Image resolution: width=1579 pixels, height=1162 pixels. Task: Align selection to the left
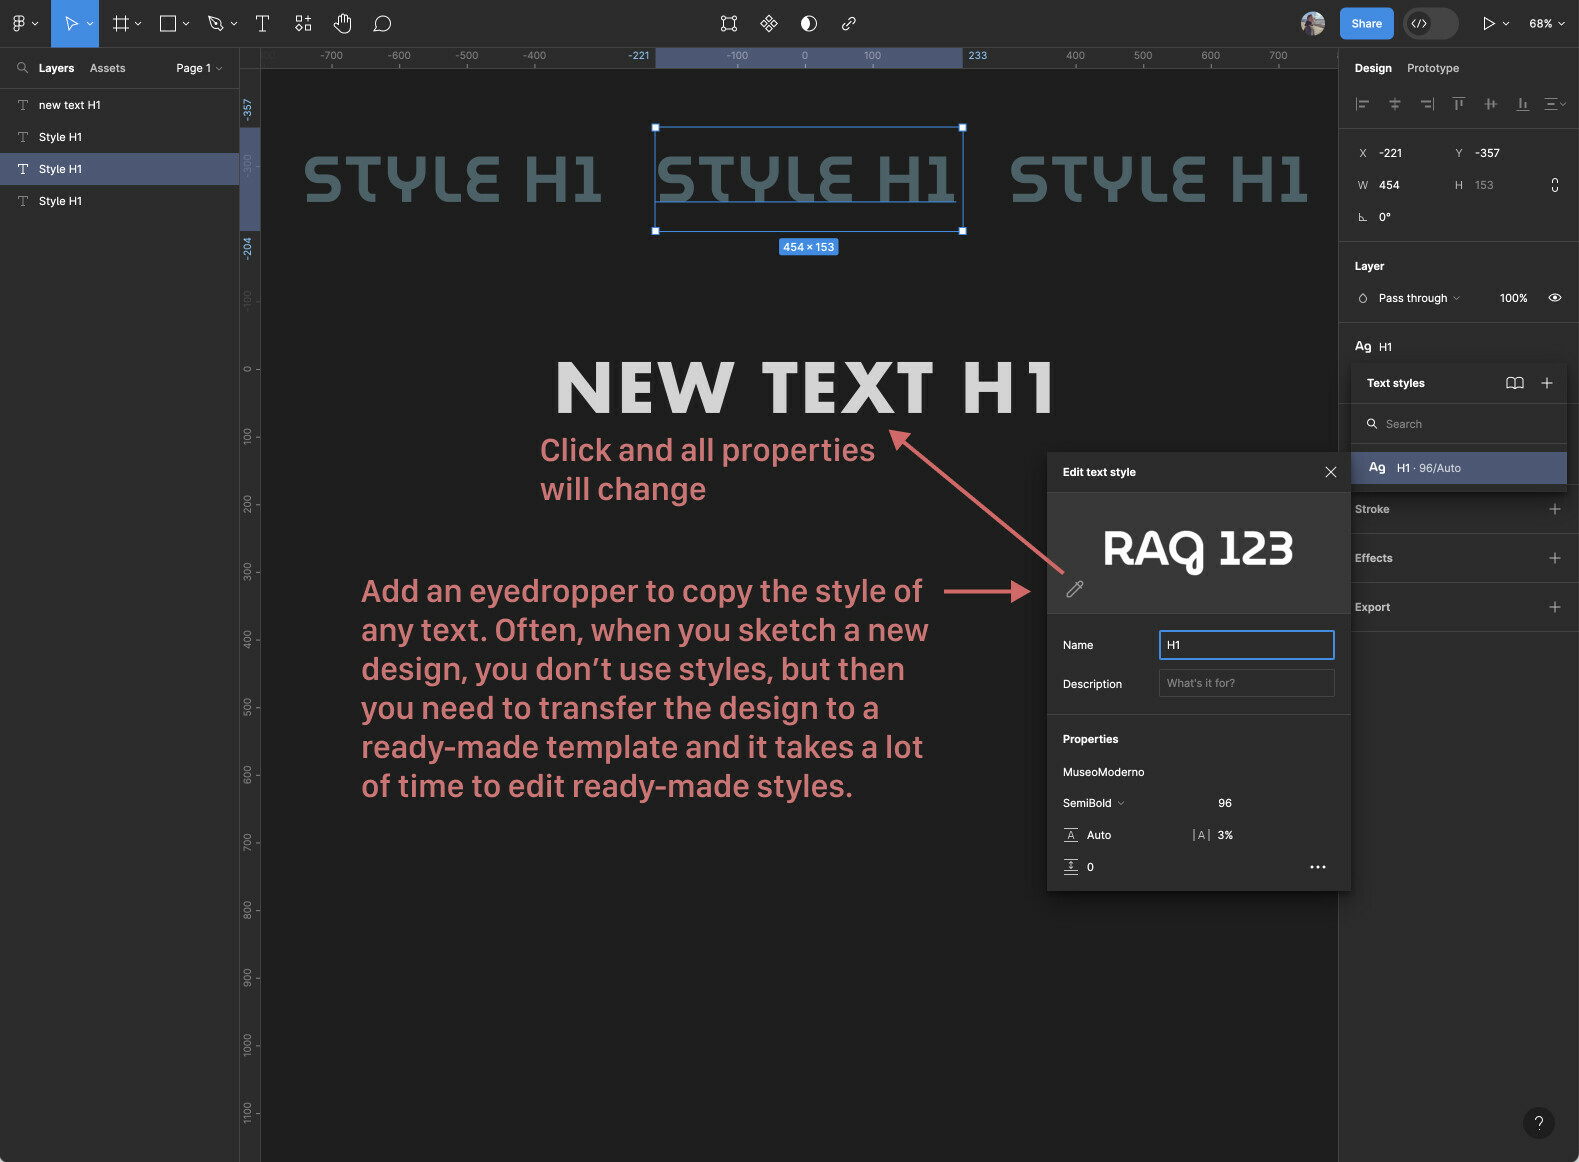click(1362, 103)
